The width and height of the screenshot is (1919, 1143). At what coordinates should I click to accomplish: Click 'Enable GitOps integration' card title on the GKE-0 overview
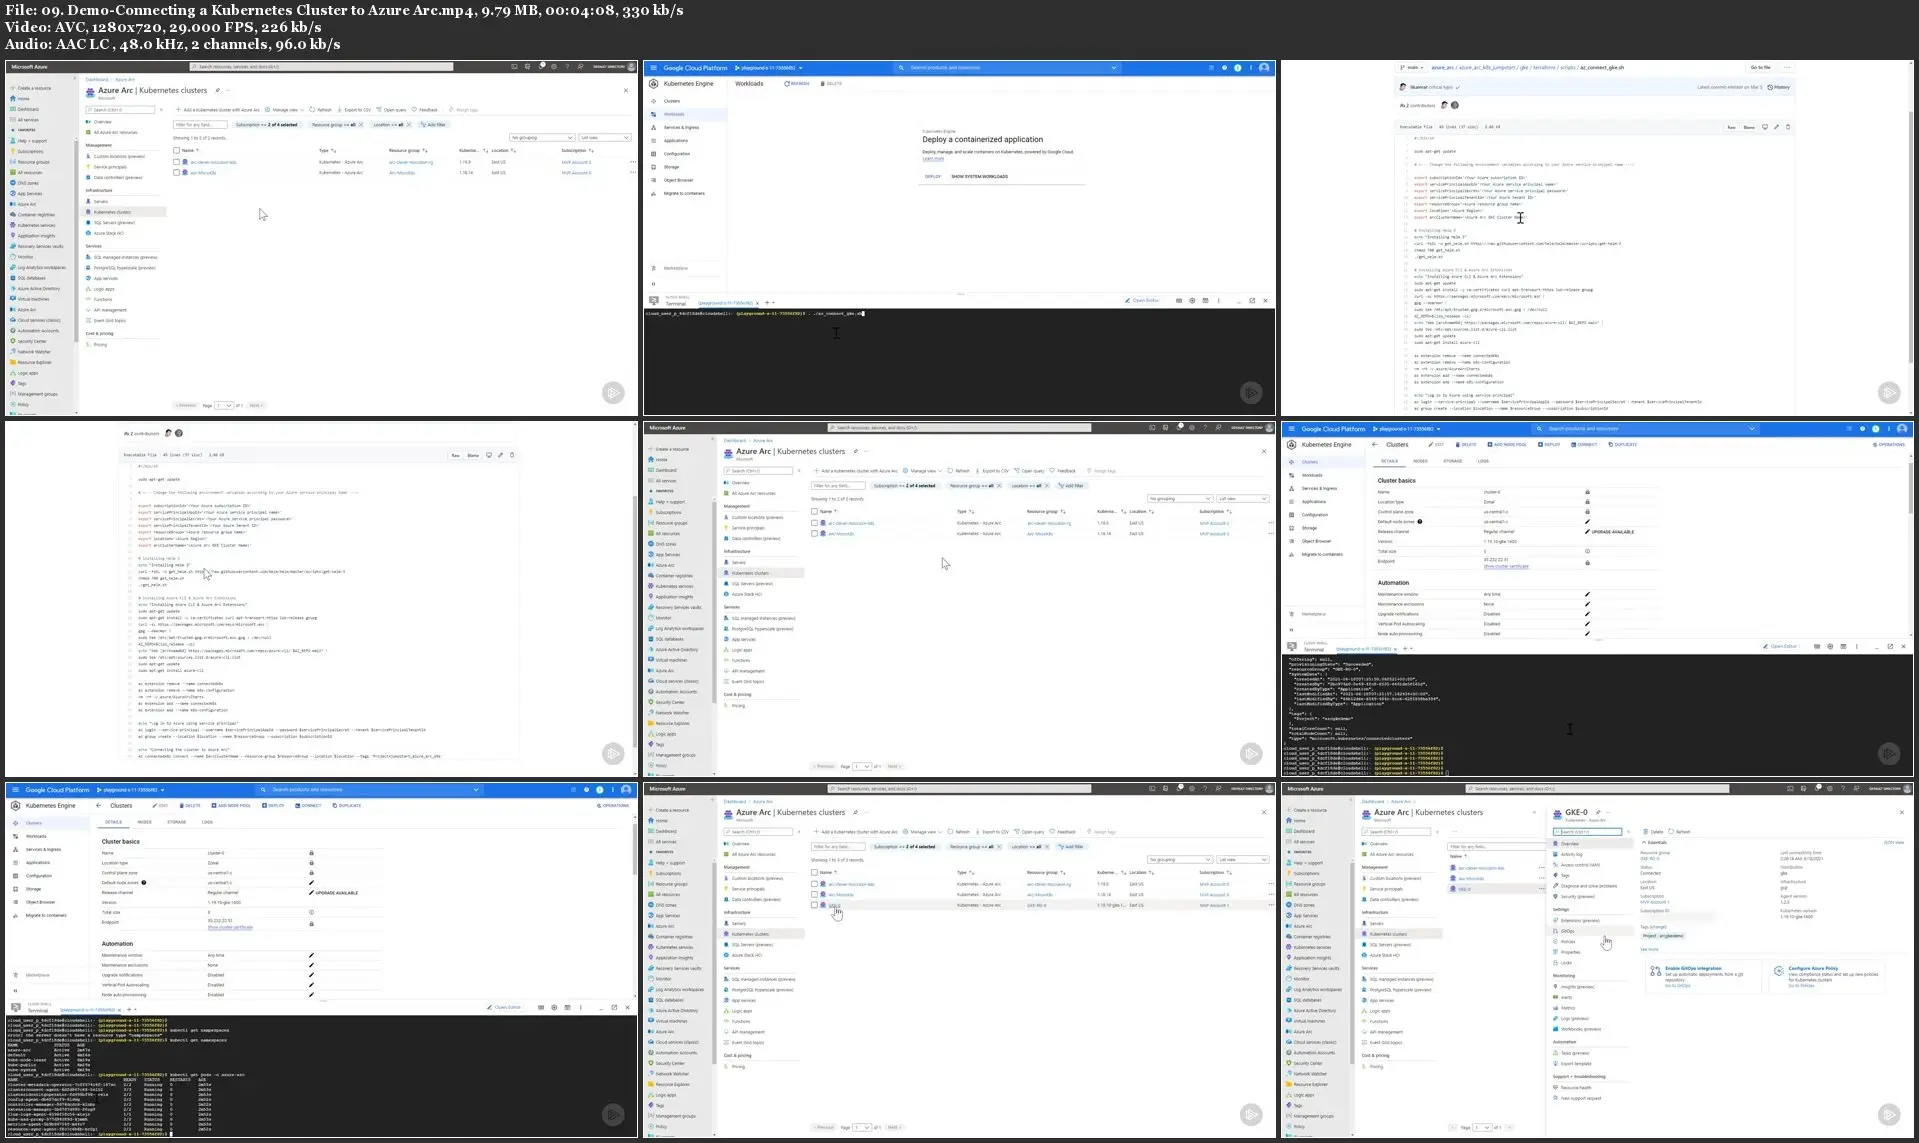tap(1693, 969)
